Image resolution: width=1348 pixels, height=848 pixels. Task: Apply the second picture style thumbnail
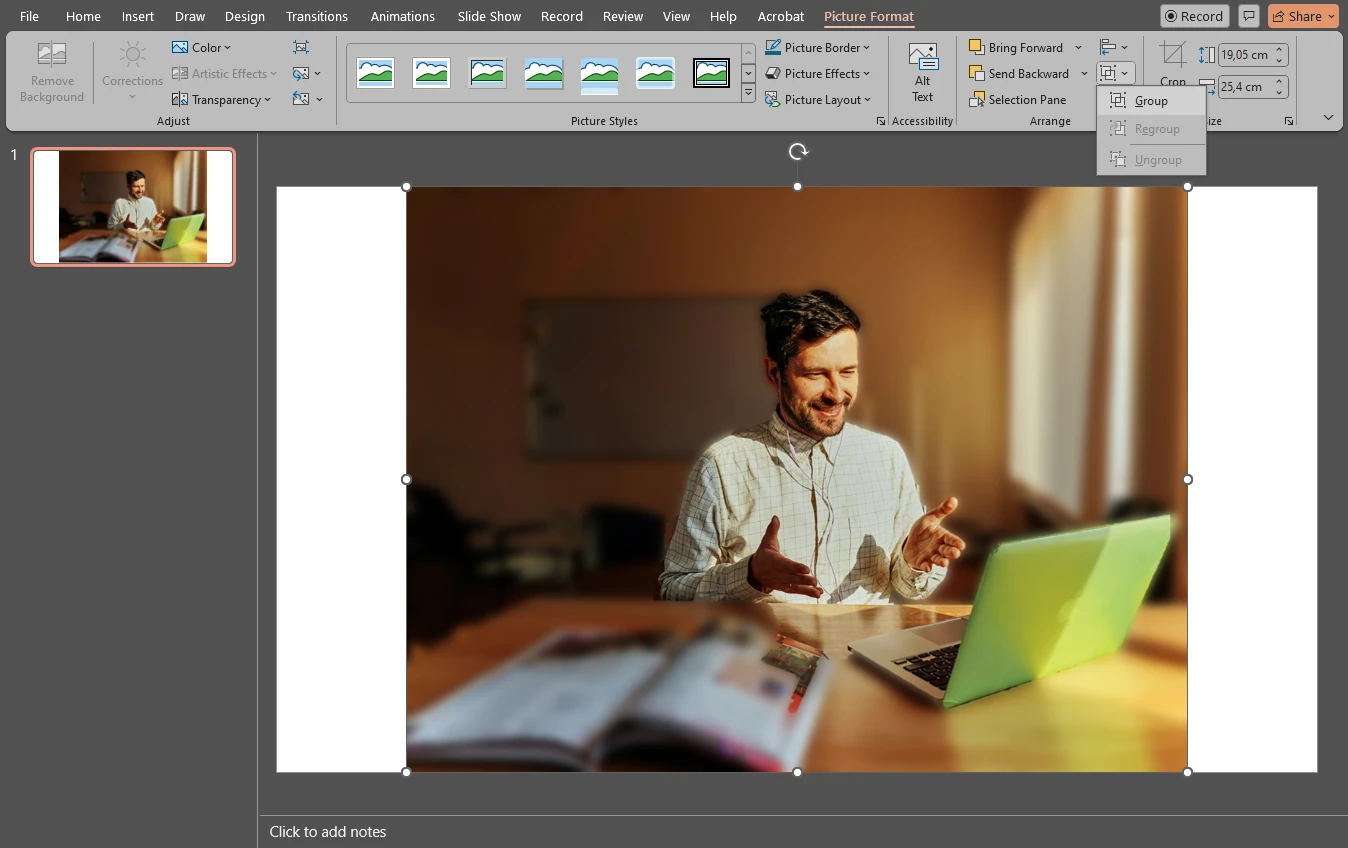point(431,72)
